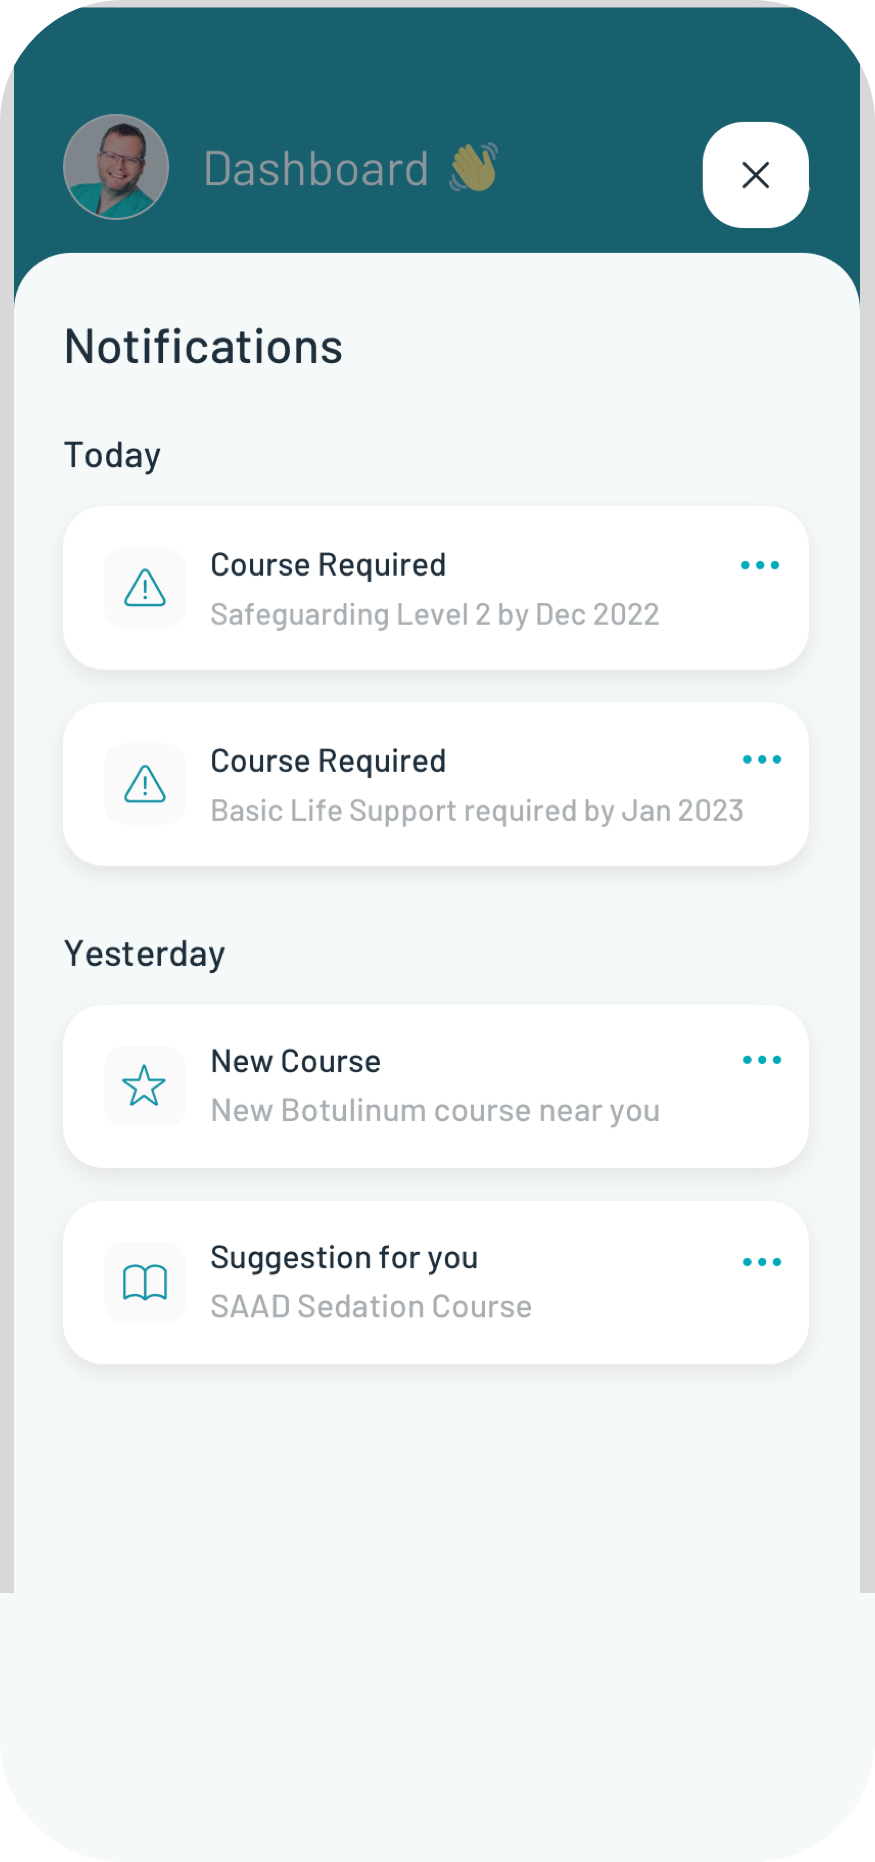
Task: Click the waving hand emoji beside Dashboard
Action: pyautogui.click(x=474, y=167)
